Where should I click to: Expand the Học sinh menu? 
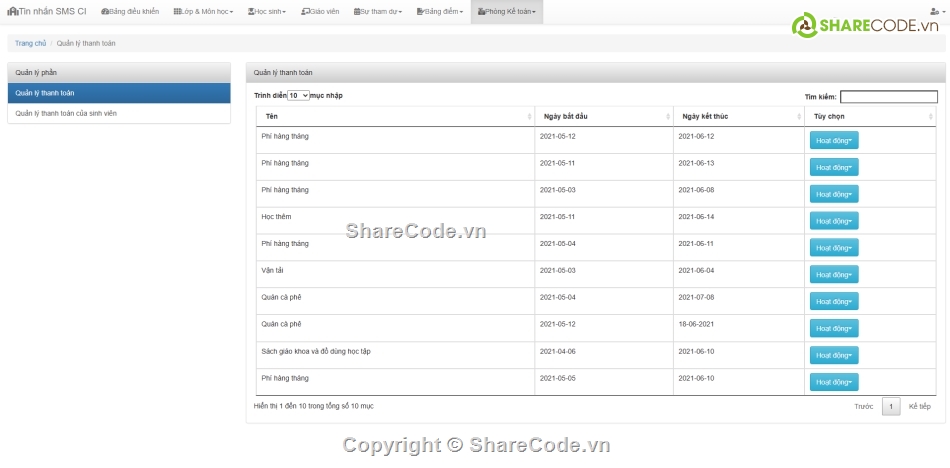[267, 12]
